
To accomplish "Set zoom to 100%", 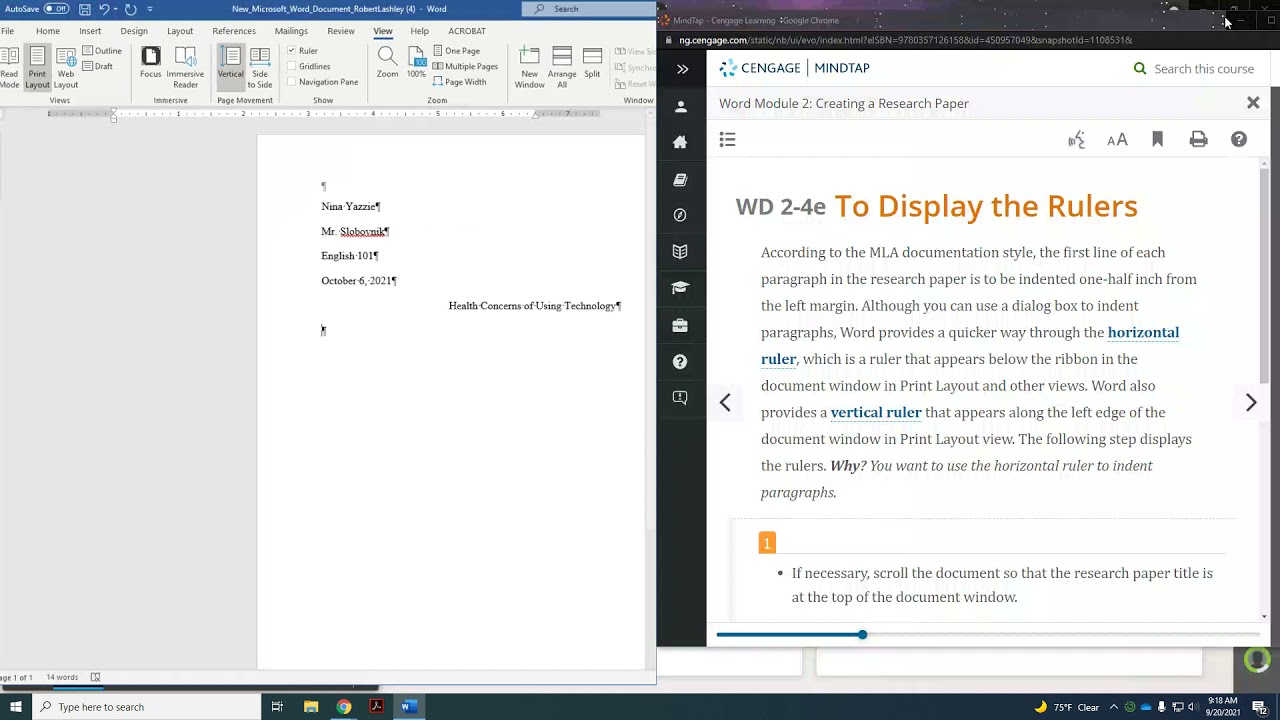I will [x=416, y=62].
